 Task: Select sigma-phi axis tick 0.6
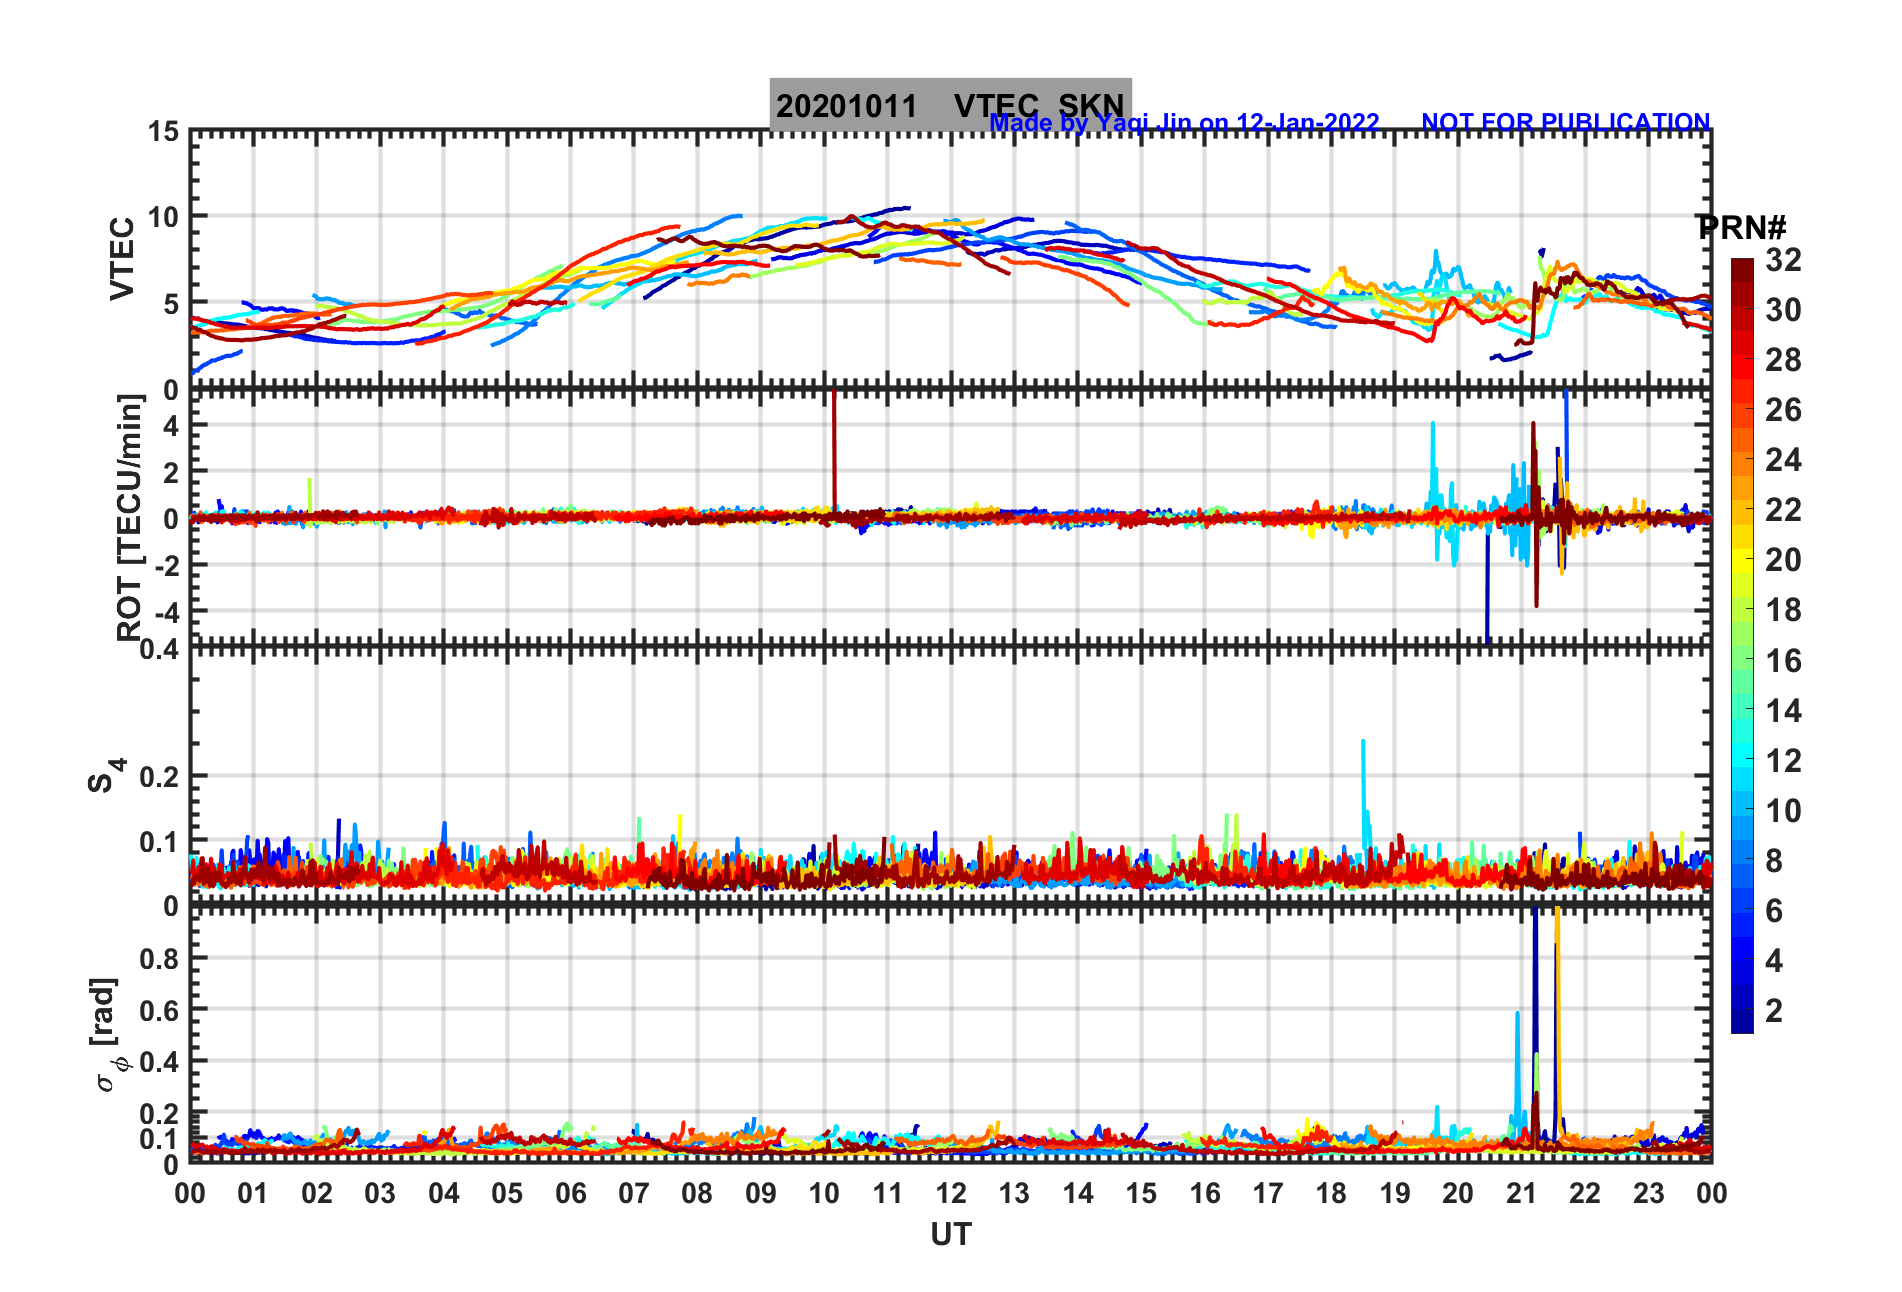coord(160,1010)
